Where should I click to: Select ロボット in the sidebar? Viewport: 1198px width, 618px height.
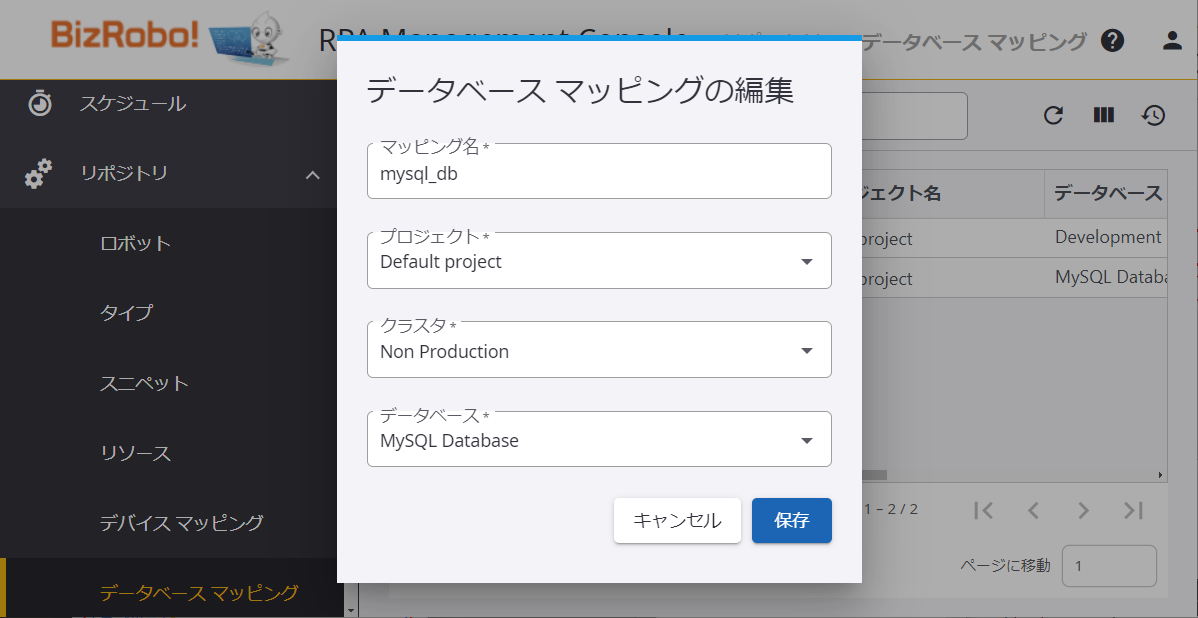click(135, 244)
